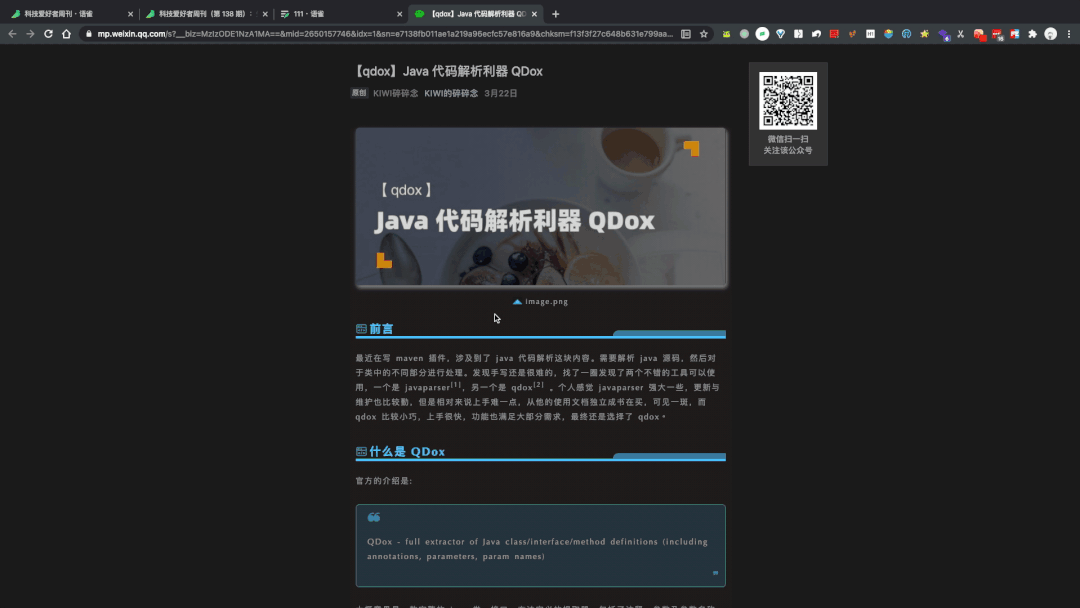Image resolution: width=1080 pixels, height=608 pixels.
Task: Open the white curved-arrow extension
Action: click(816, 34)
